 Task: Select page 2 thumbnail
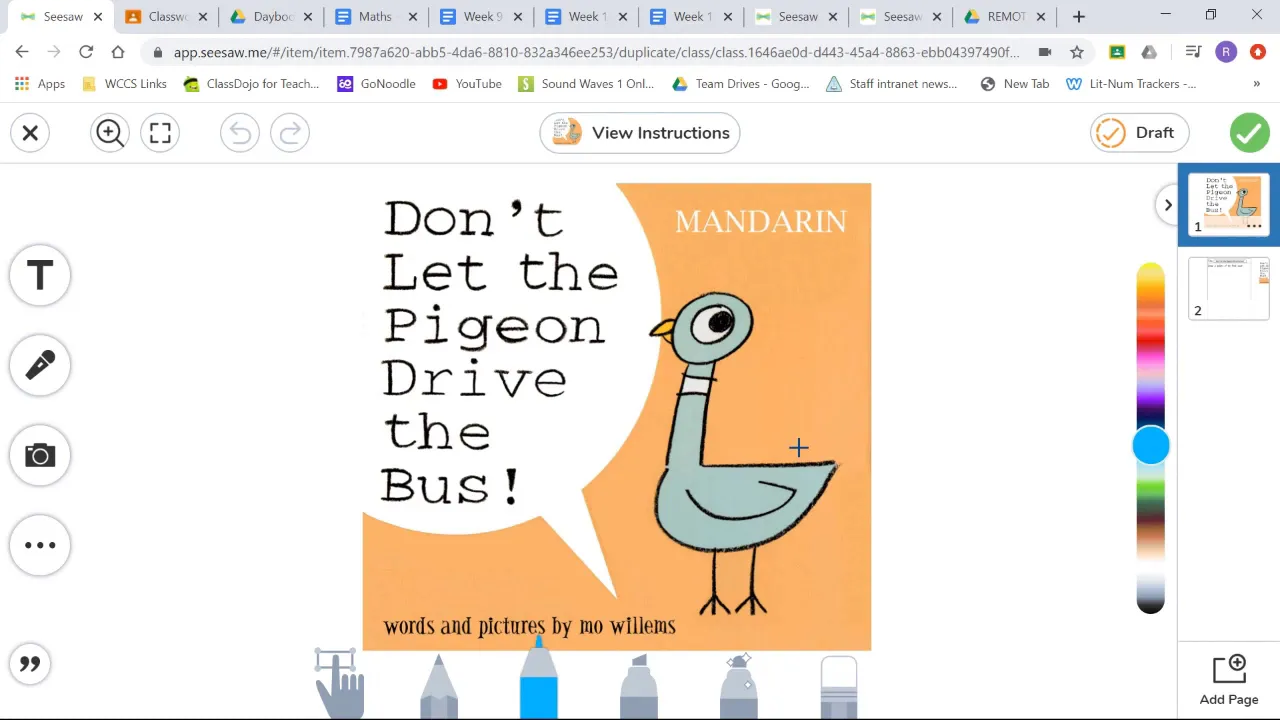coord(1229,289)
